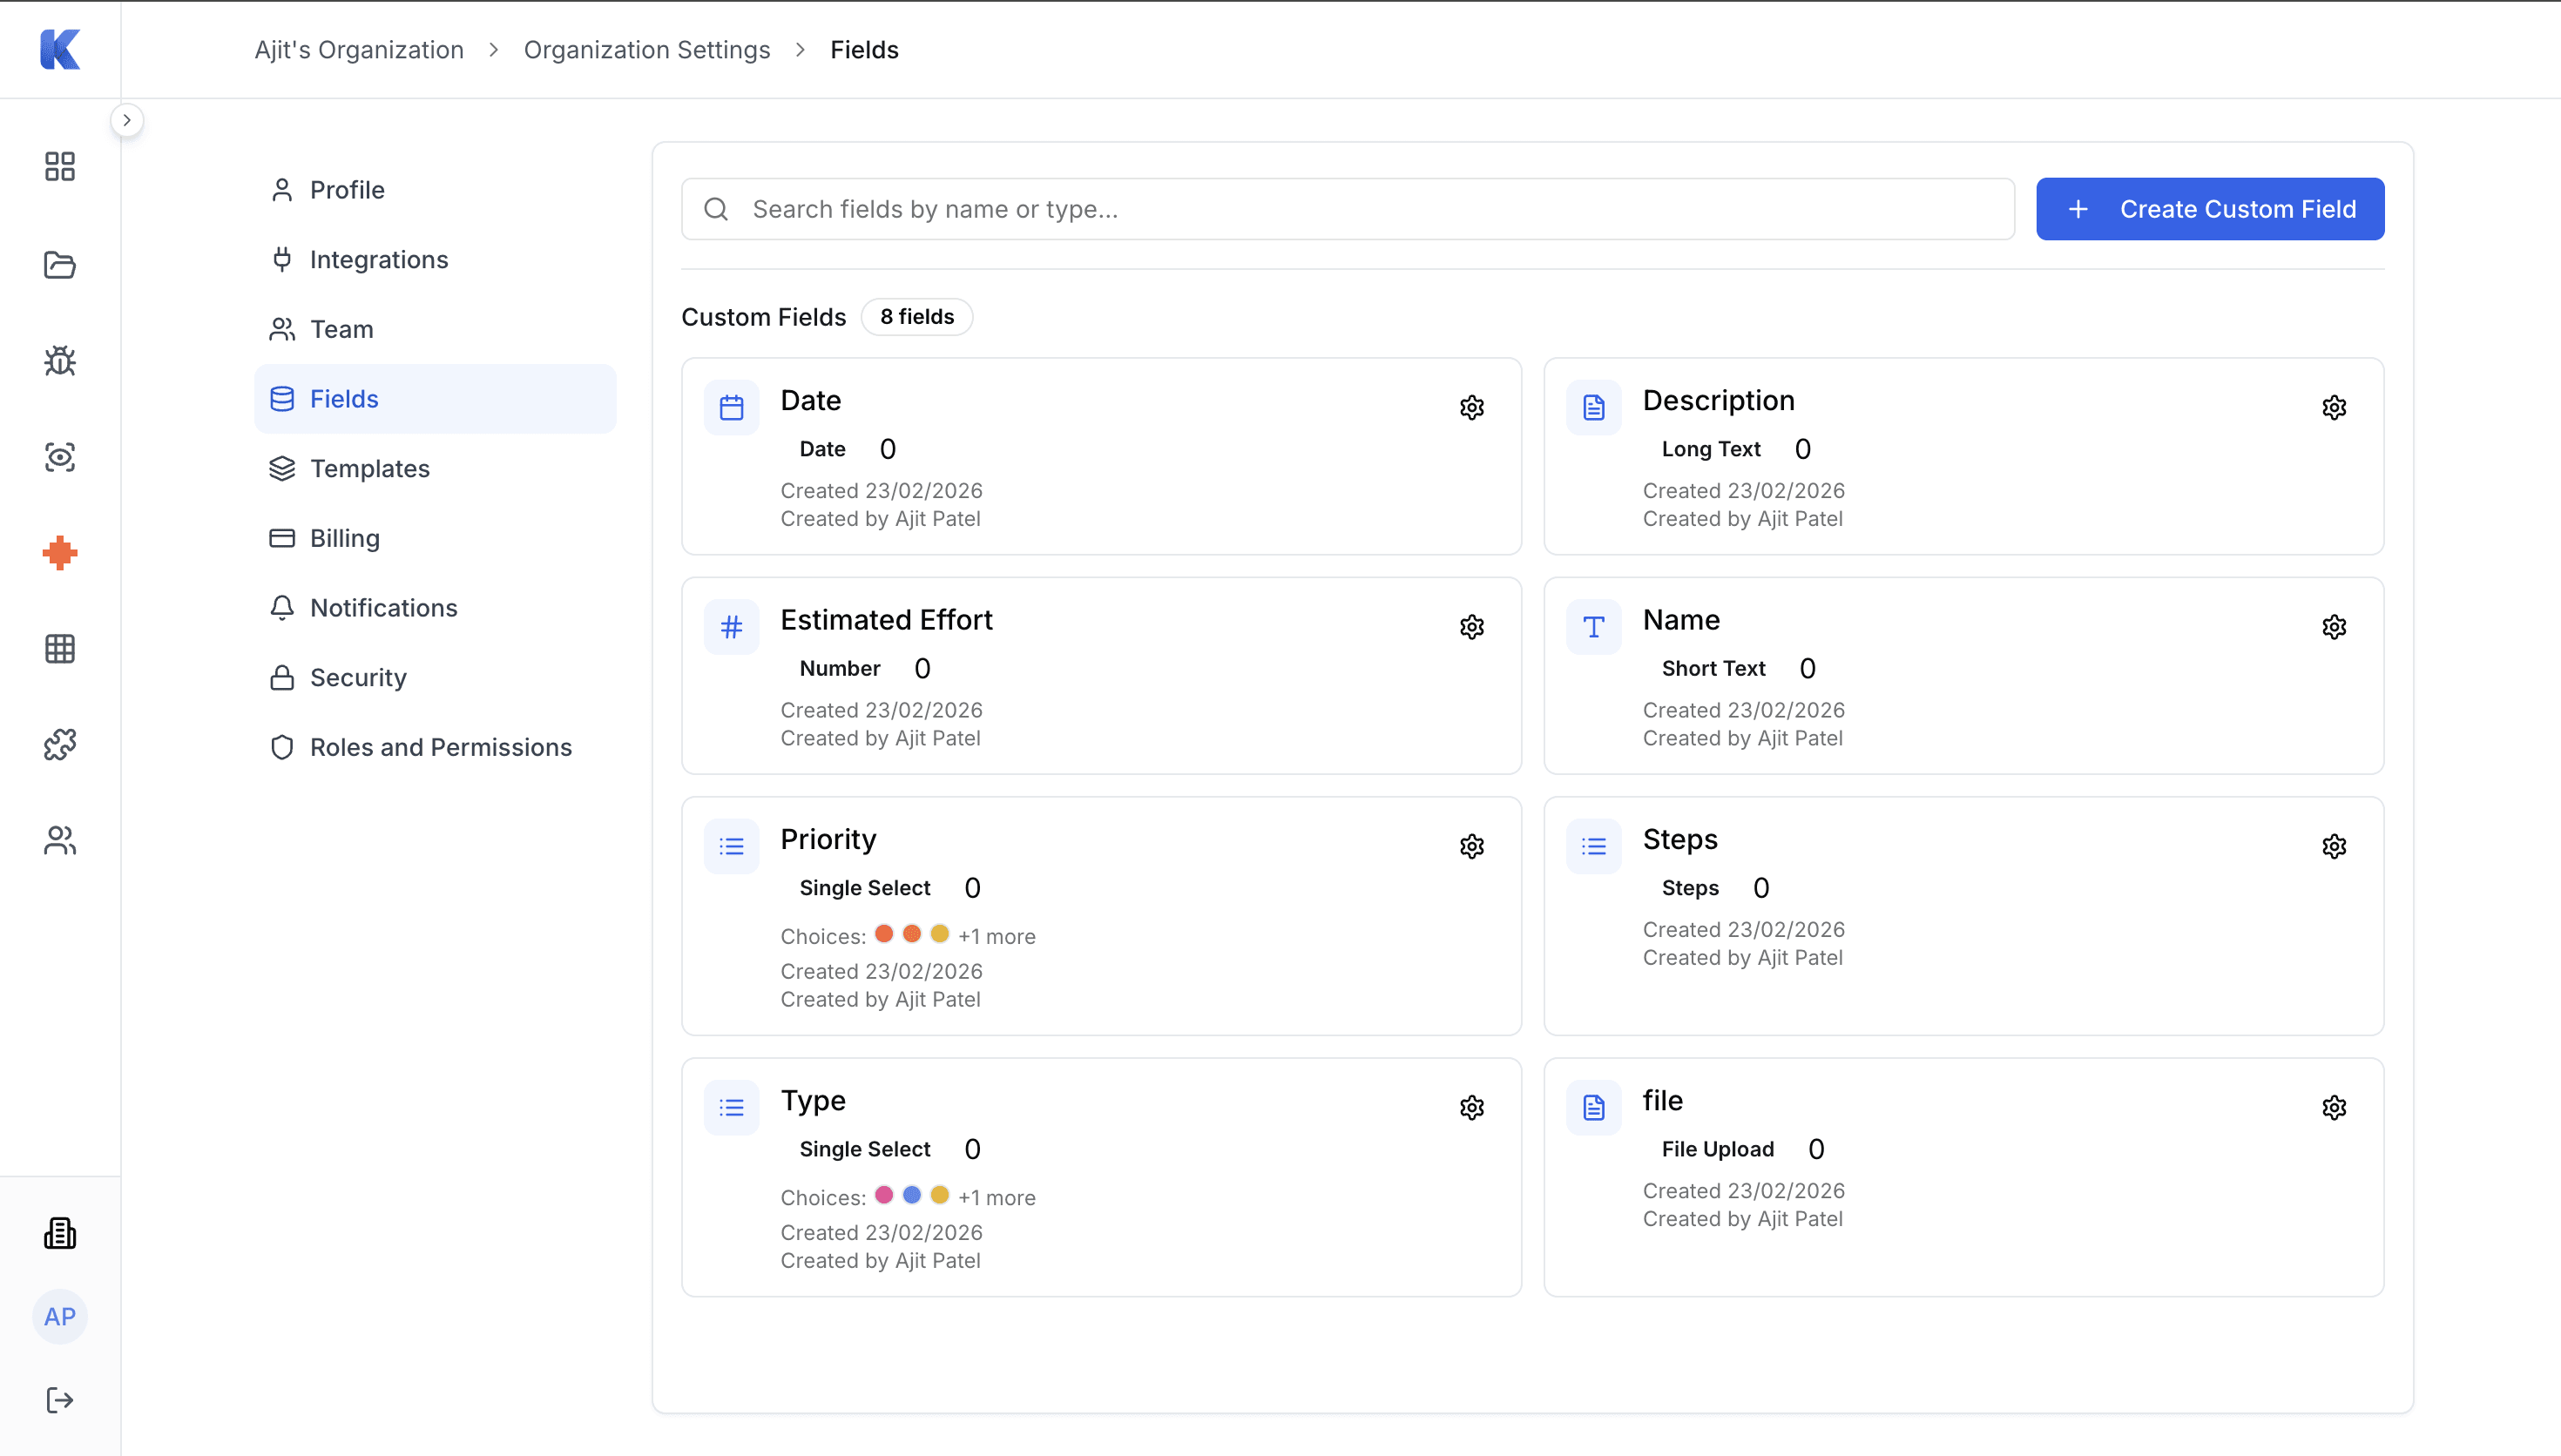Open the bug tracker icon in left sidebar
The image size is (2561, 1456).
[x=60, y=361]
